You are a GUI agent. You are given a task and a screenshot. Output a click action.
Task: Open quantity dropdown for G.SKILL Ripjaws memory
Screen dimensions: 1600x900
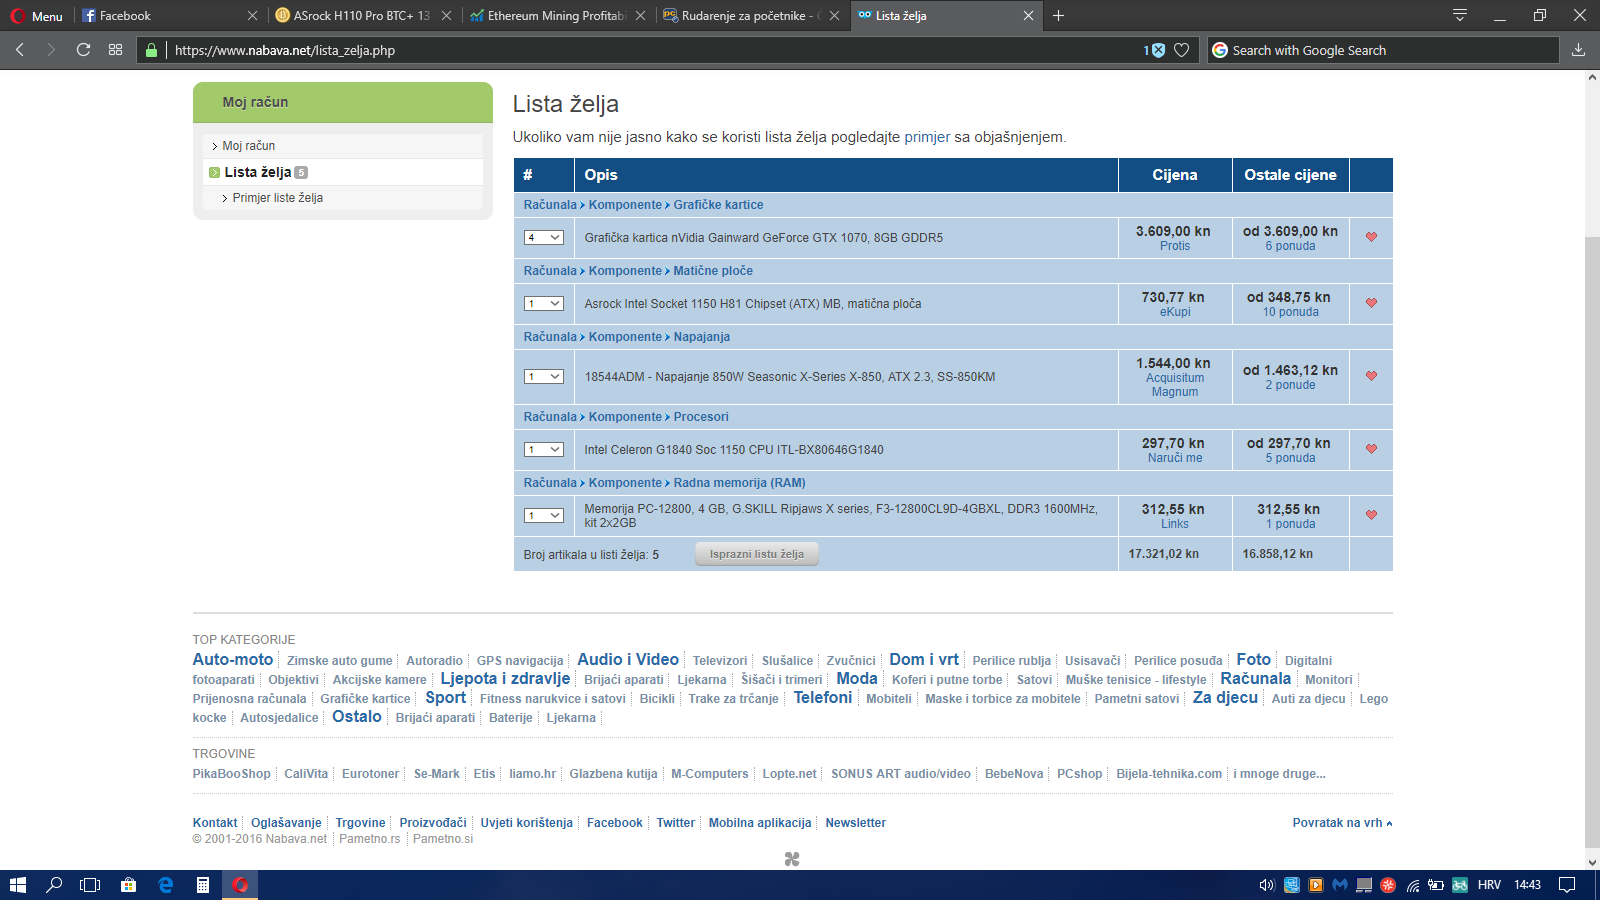[544, 516]
